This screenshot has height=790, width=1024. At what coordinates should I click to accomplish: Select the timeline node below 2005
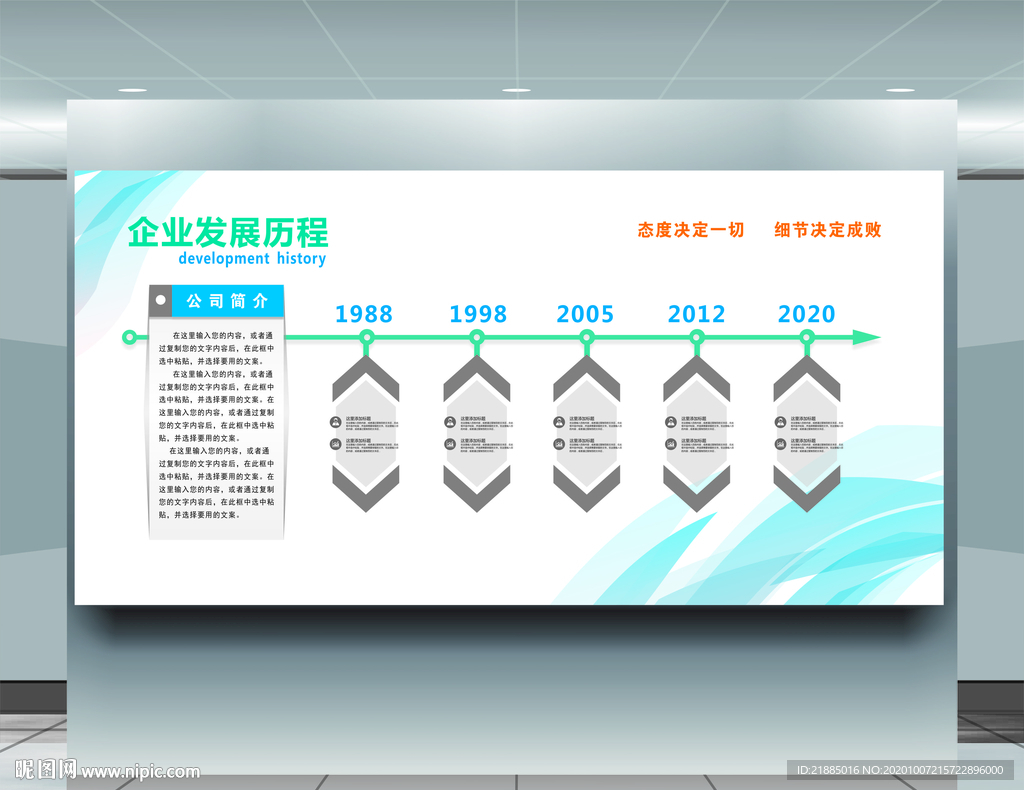tap(586, 338)
